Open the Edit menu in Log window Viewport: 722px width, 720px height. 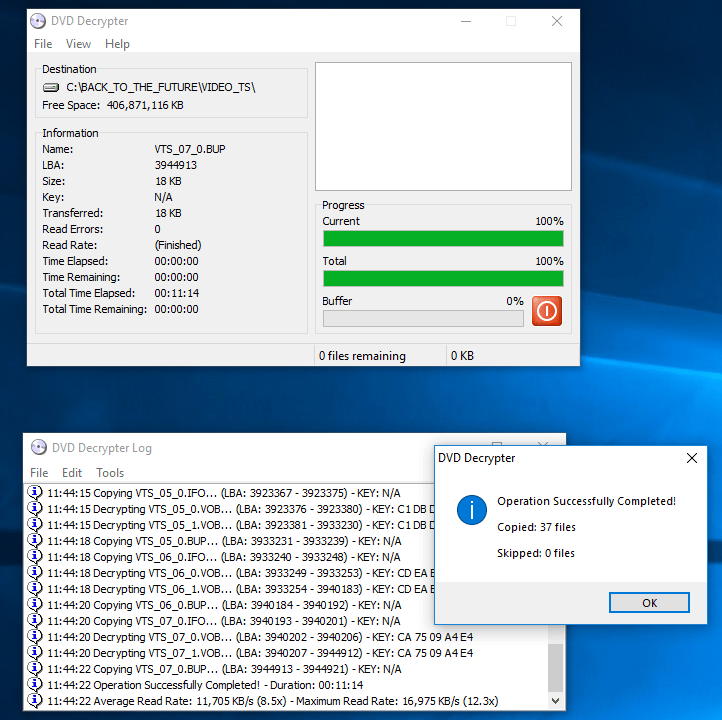coord(72,473)
